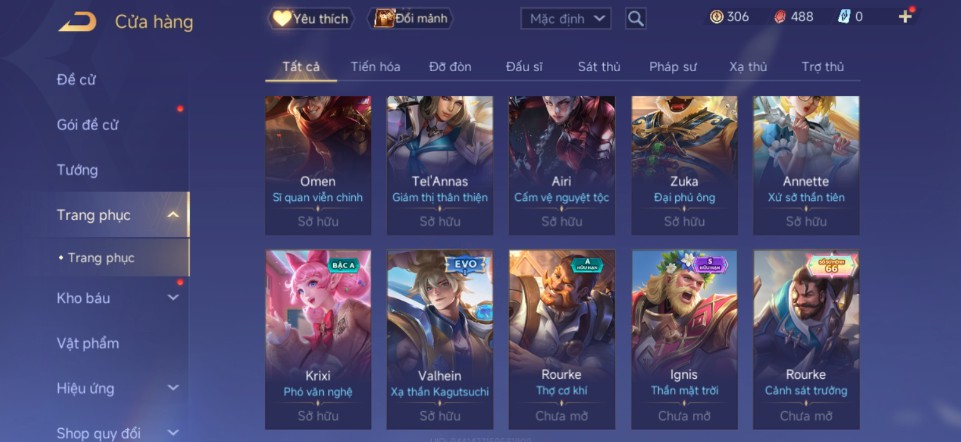The height and width of the screenshot is (442, 961).
Task: Expand the Kho báu sidebar section
Action: 173,298
